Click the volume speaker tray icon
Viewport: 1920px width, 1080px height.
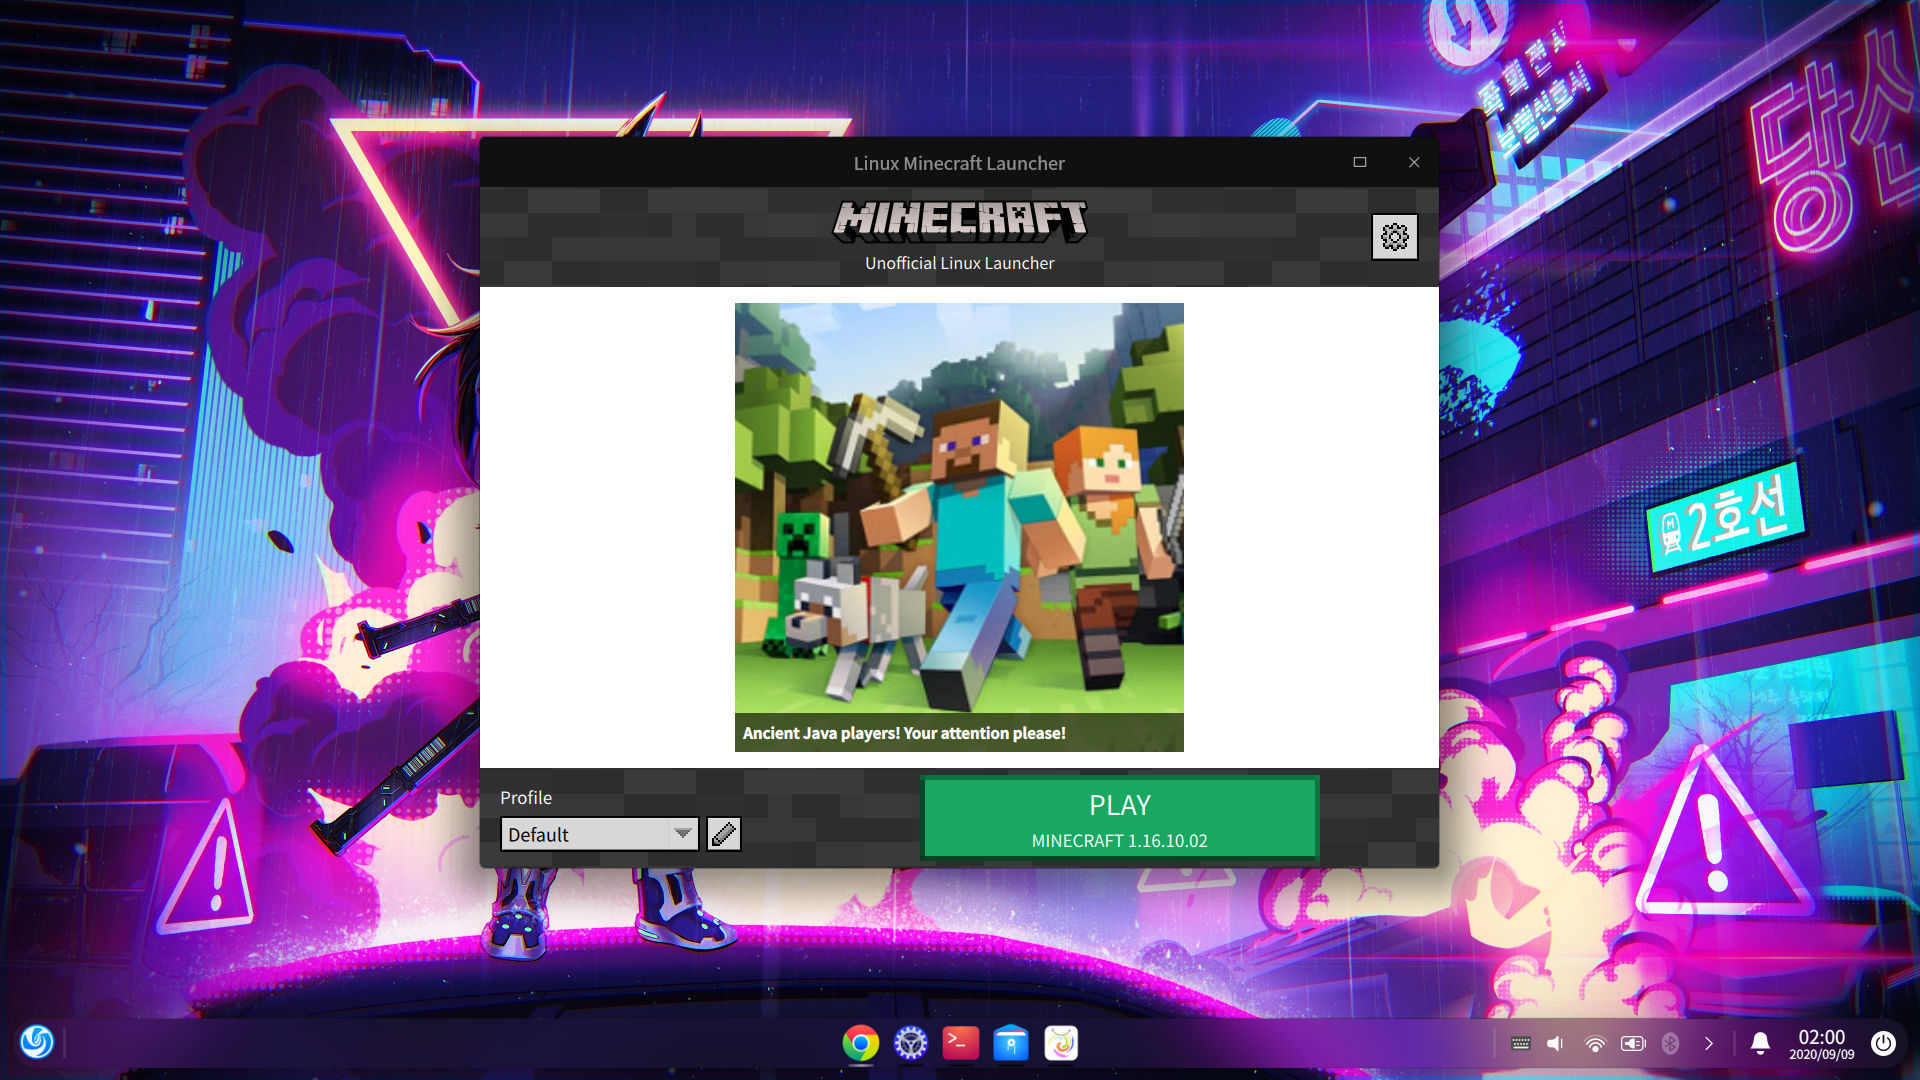point(1555,1043)
